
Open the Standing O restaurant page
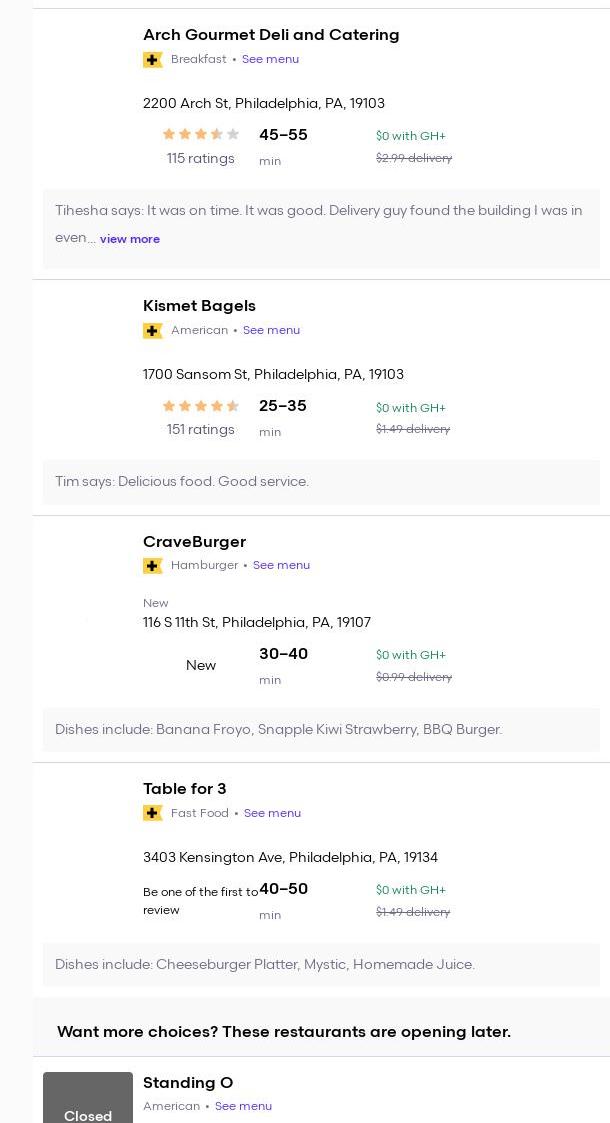click(188, 1083)
